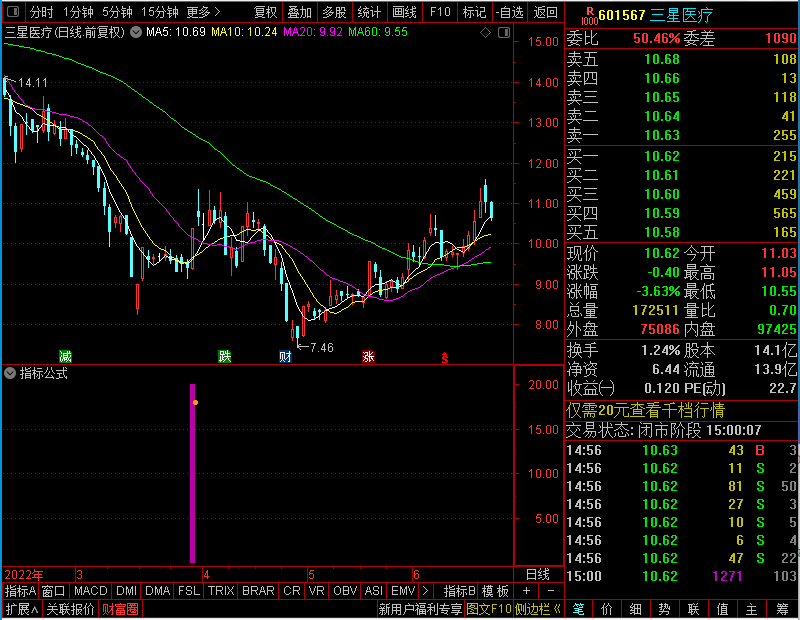Remove from watchlist via -自选
Image resolution: width=800 pixels, height=620 pixels.
(x=510, y=12)
